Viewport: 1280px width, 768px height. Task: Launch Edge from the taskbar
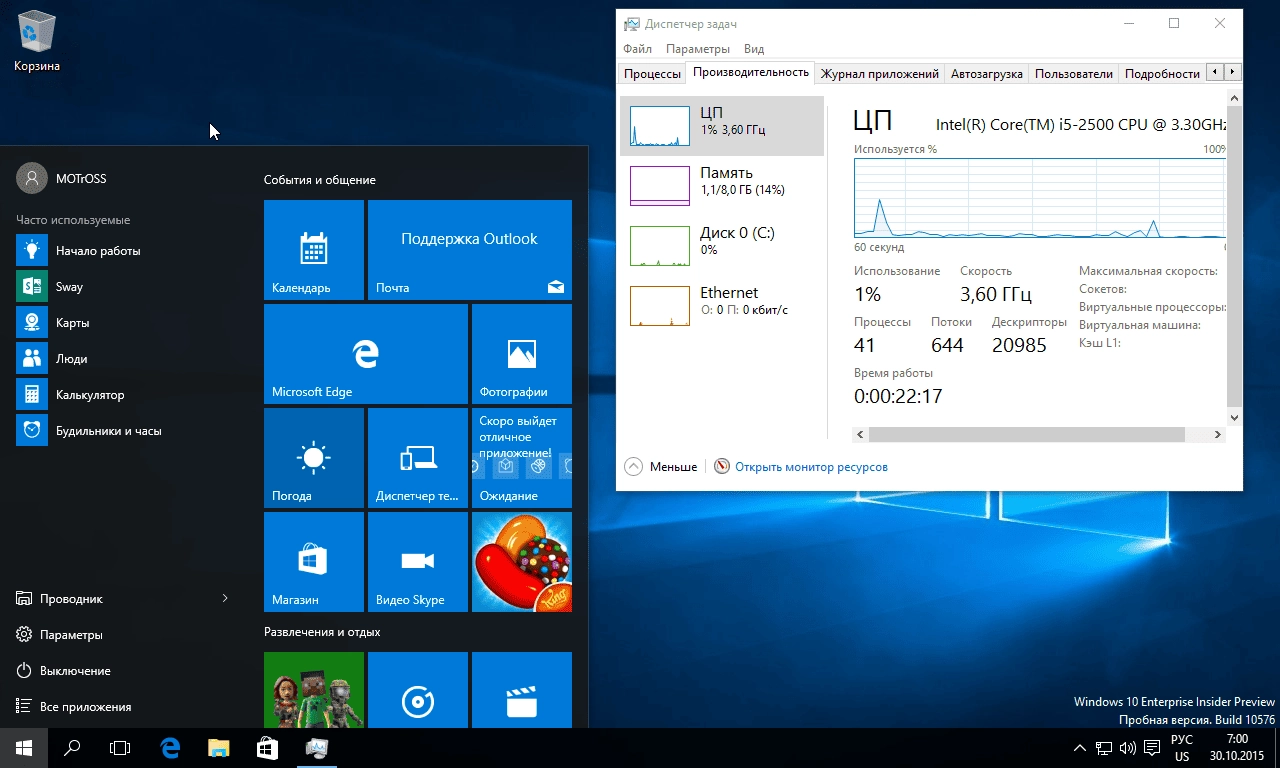[170, 748]
